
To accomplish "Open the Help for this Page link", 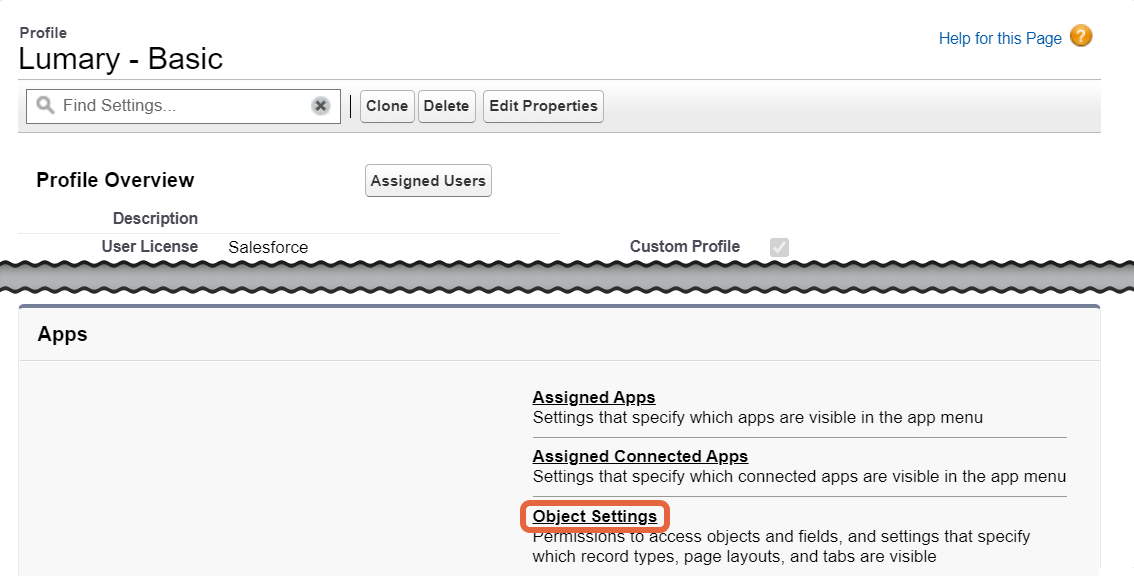I will tap(999, 38).
